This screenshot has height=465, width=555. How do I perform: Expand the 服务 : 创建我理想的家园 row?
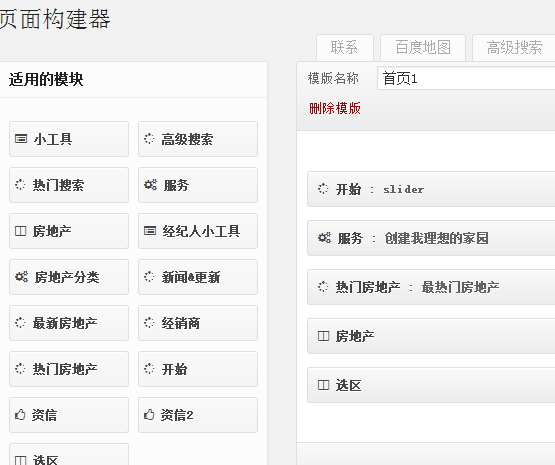click(431, 238)
